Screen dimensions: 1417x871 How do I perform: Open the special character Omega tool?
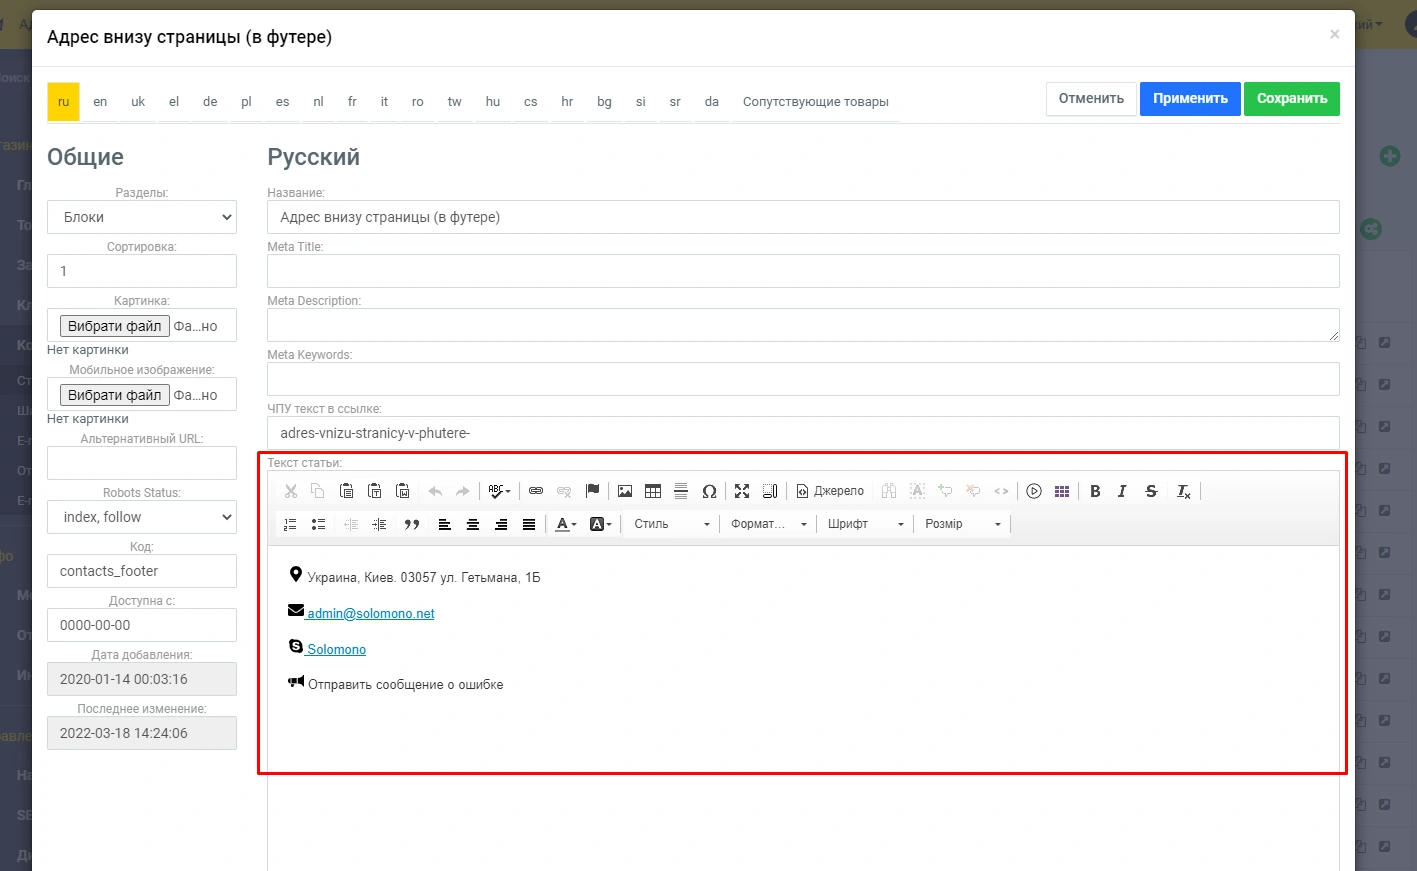pos(709,491)
